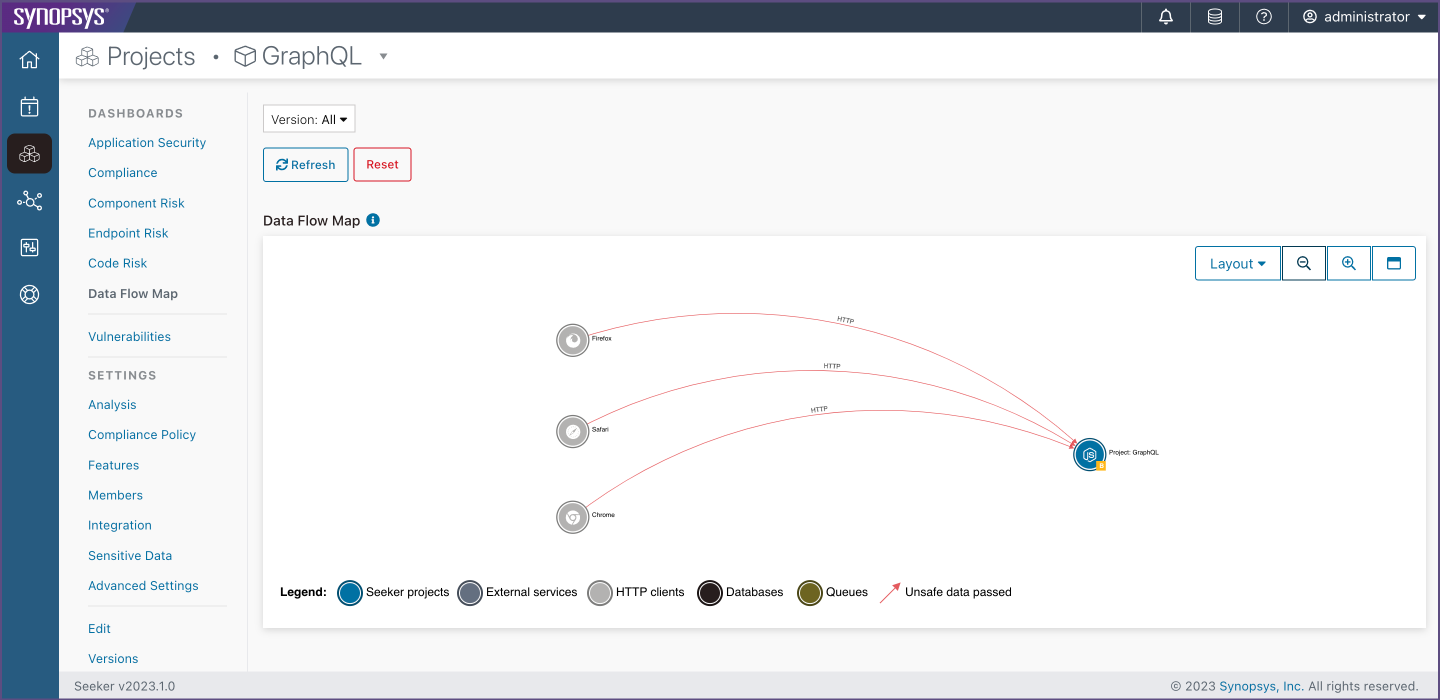
Task: Open the help question mark icon
Action: point(1264,17)
